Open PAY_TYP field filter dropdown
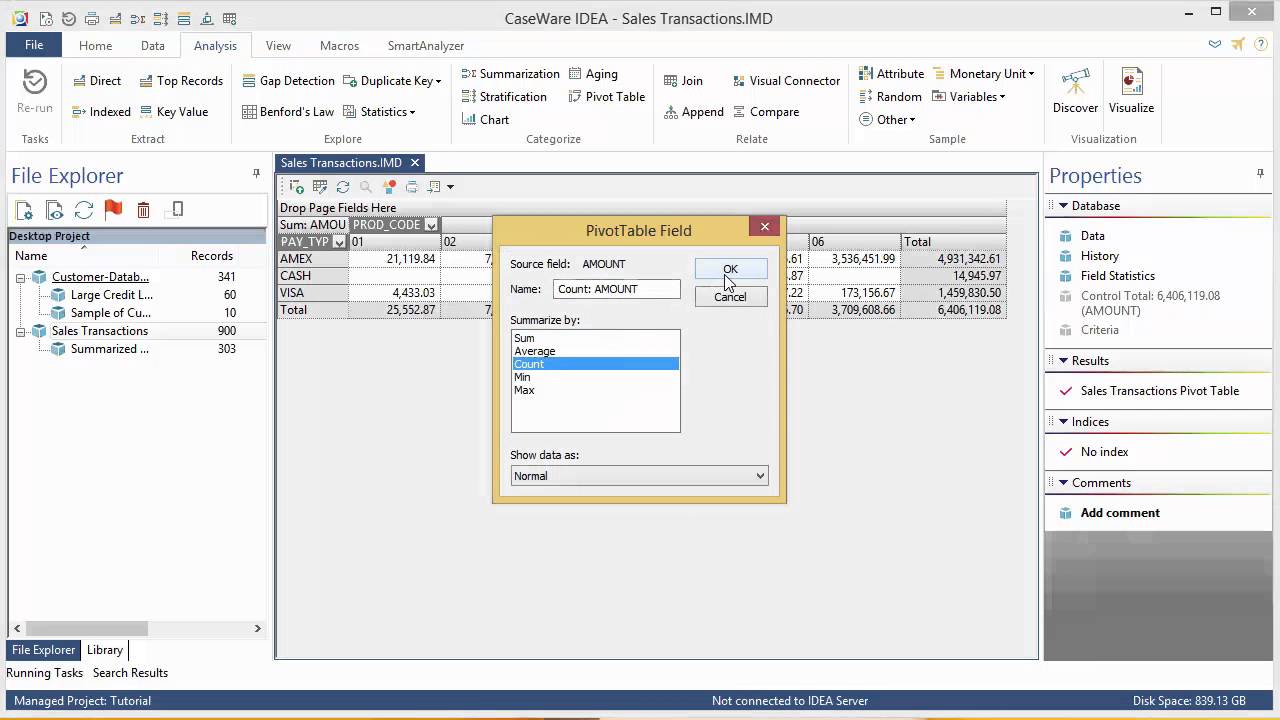1280x720 pixels. tap(339, 242)
